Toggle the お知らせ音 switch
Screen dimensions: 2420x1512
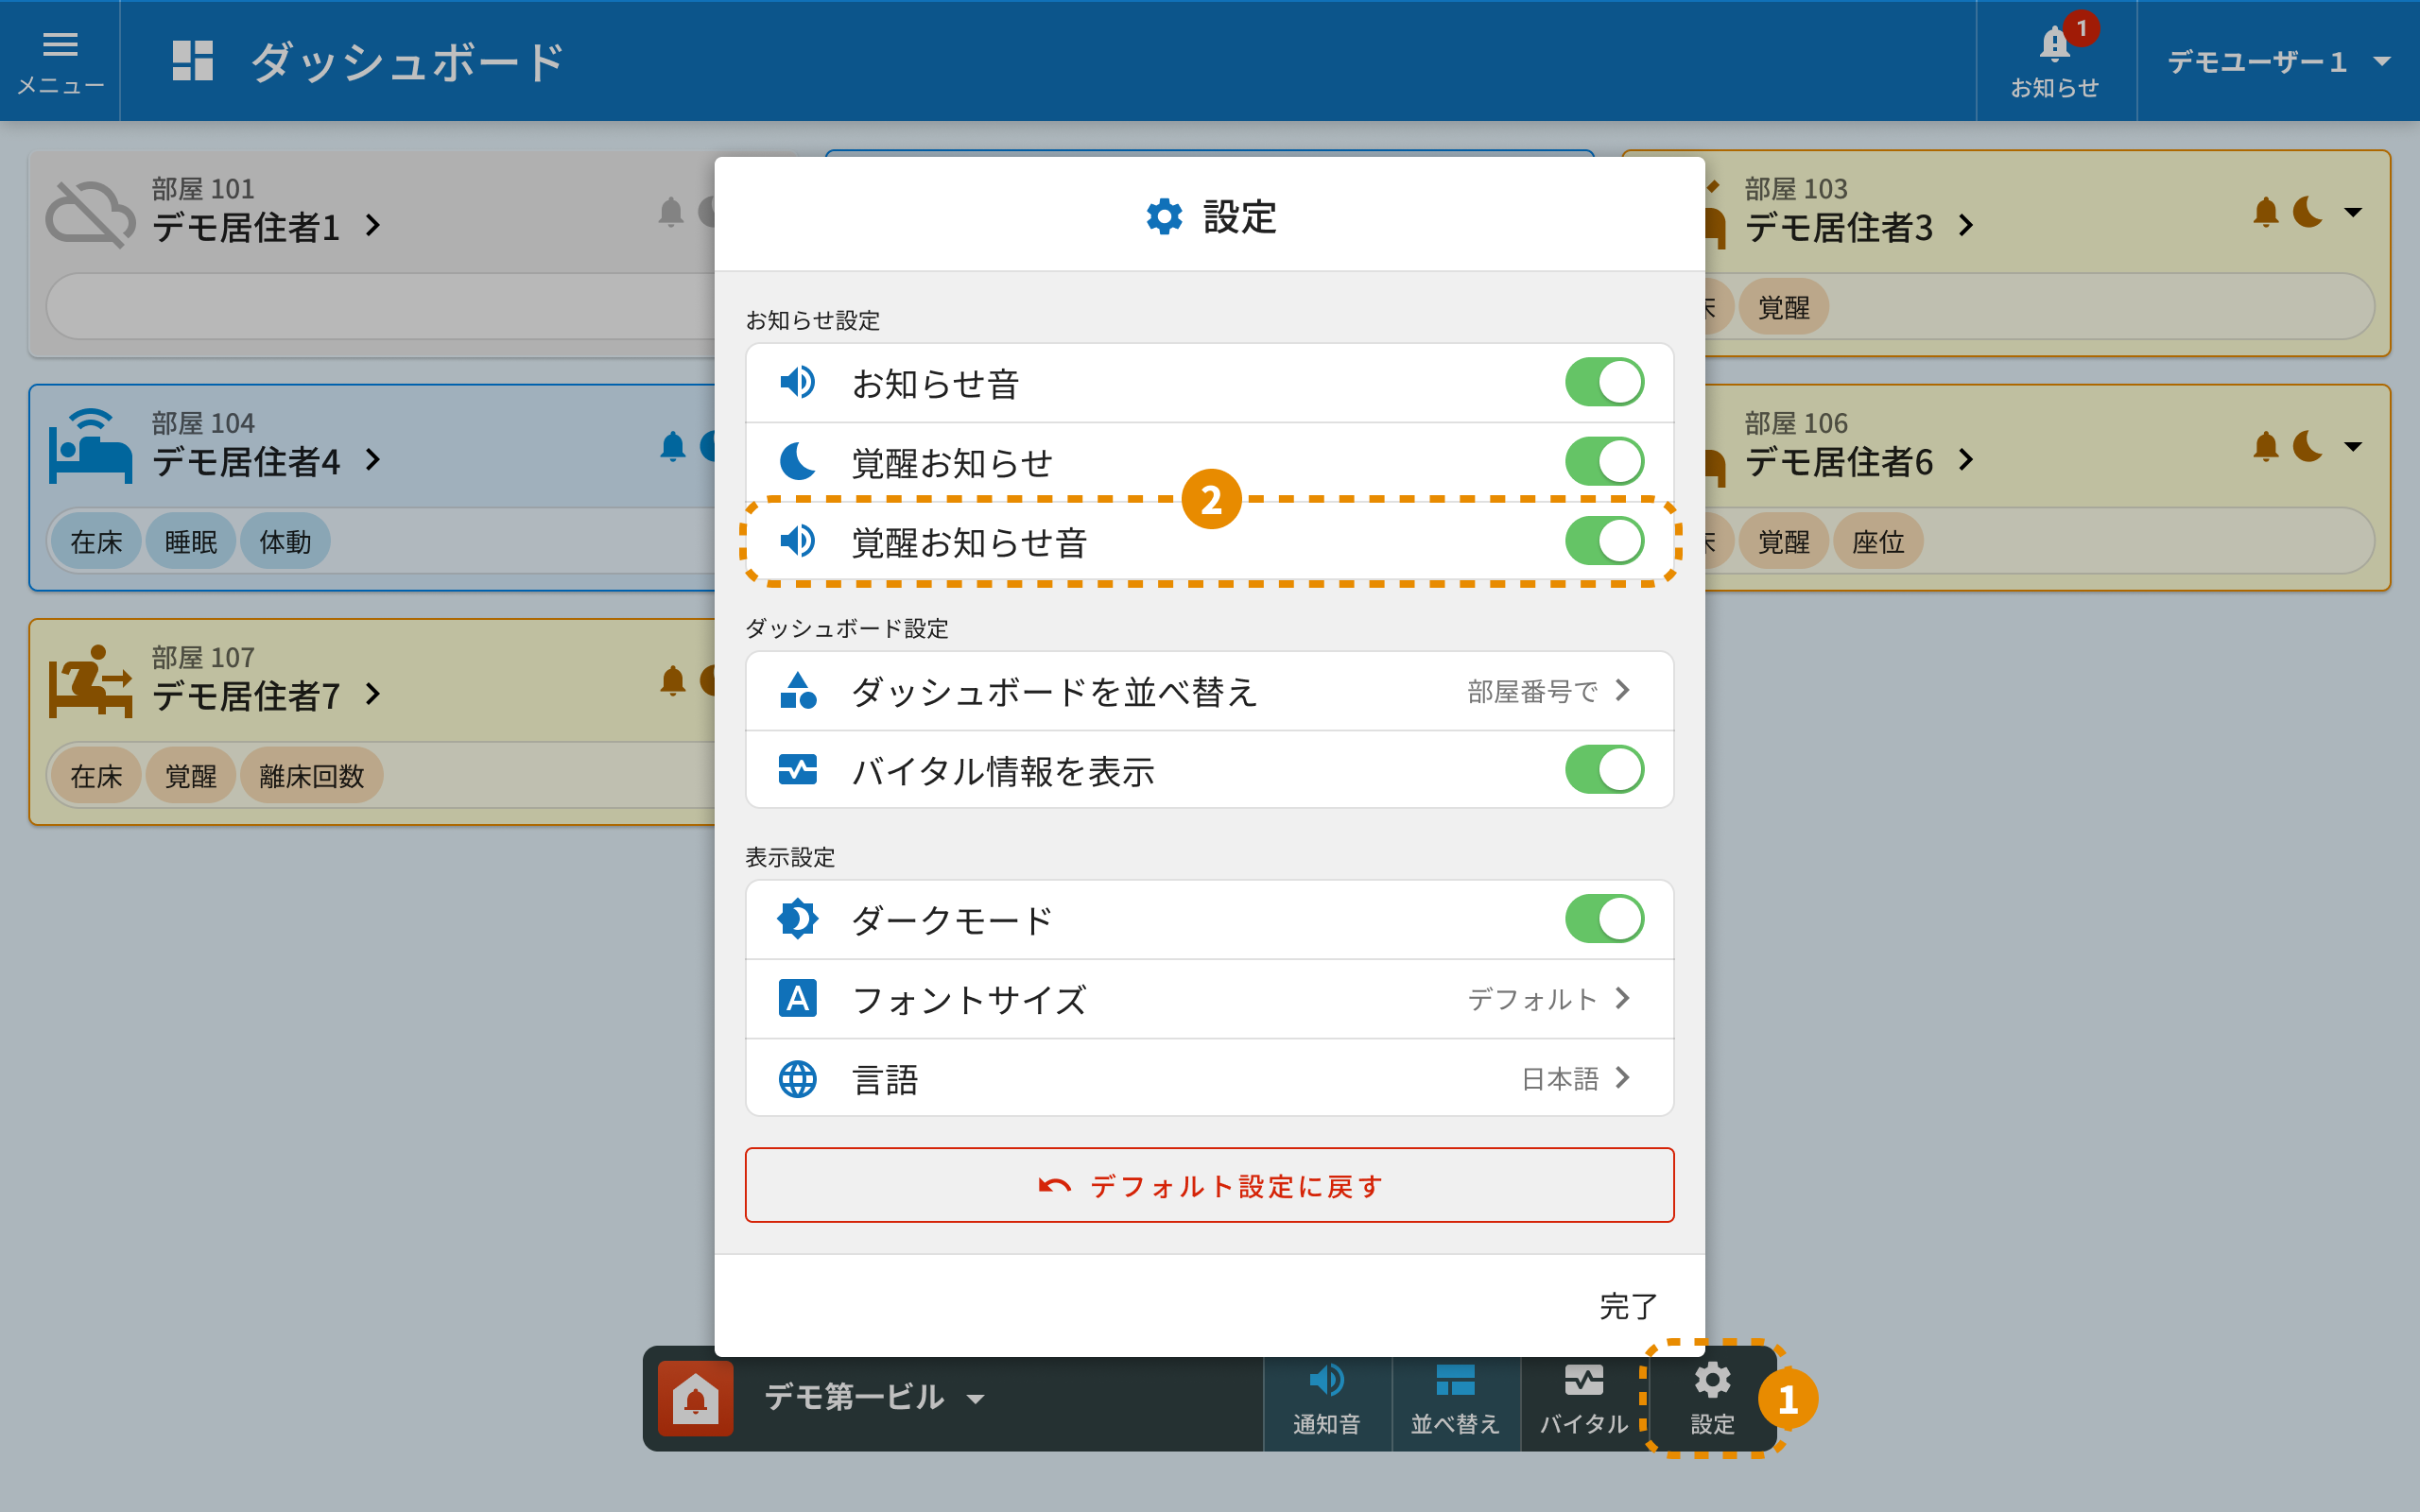point(1604,382)
